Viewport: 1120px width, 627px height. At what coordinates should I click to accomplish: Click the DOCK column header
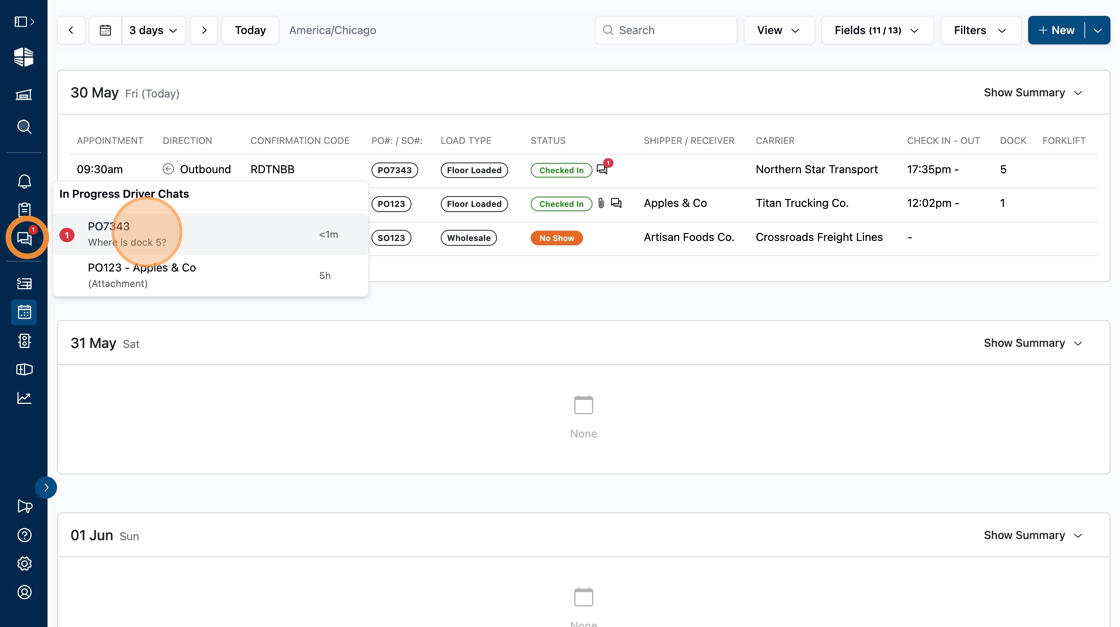click(1013, 141)
